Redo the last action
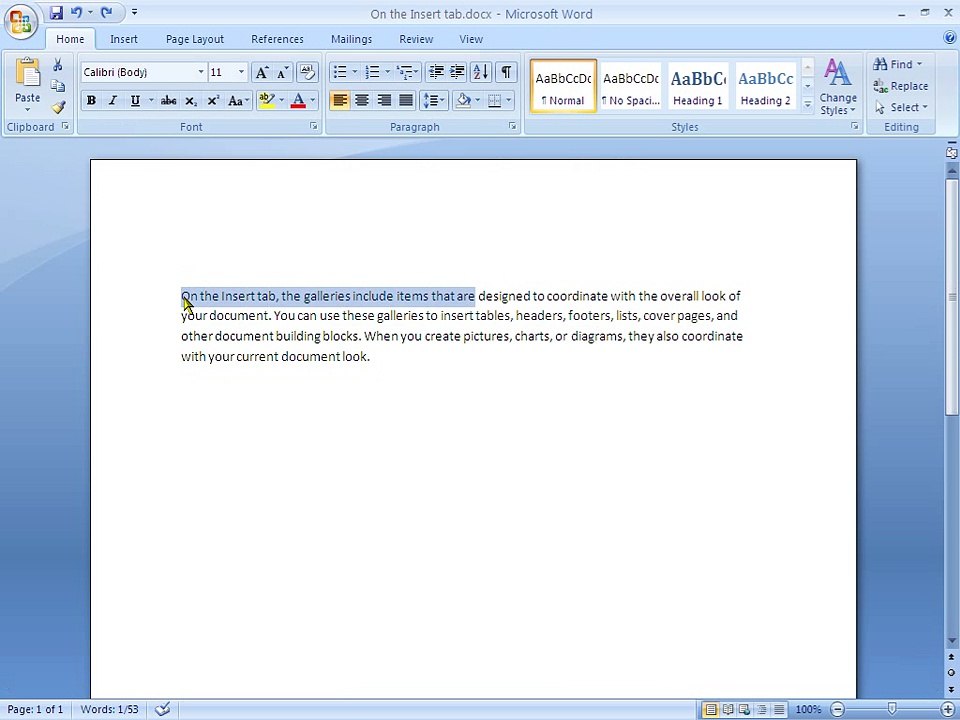The width and height of the screenshot is (960, 720). pos(107,13)
